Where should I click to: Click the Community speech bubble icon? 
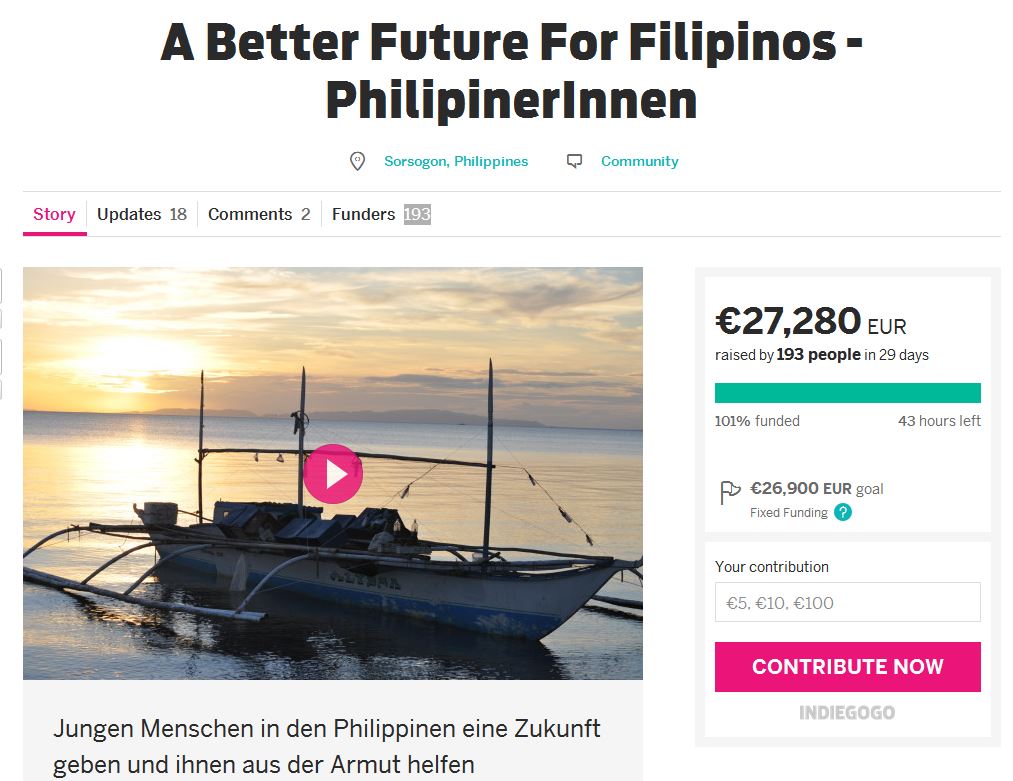tap(574, 161)
